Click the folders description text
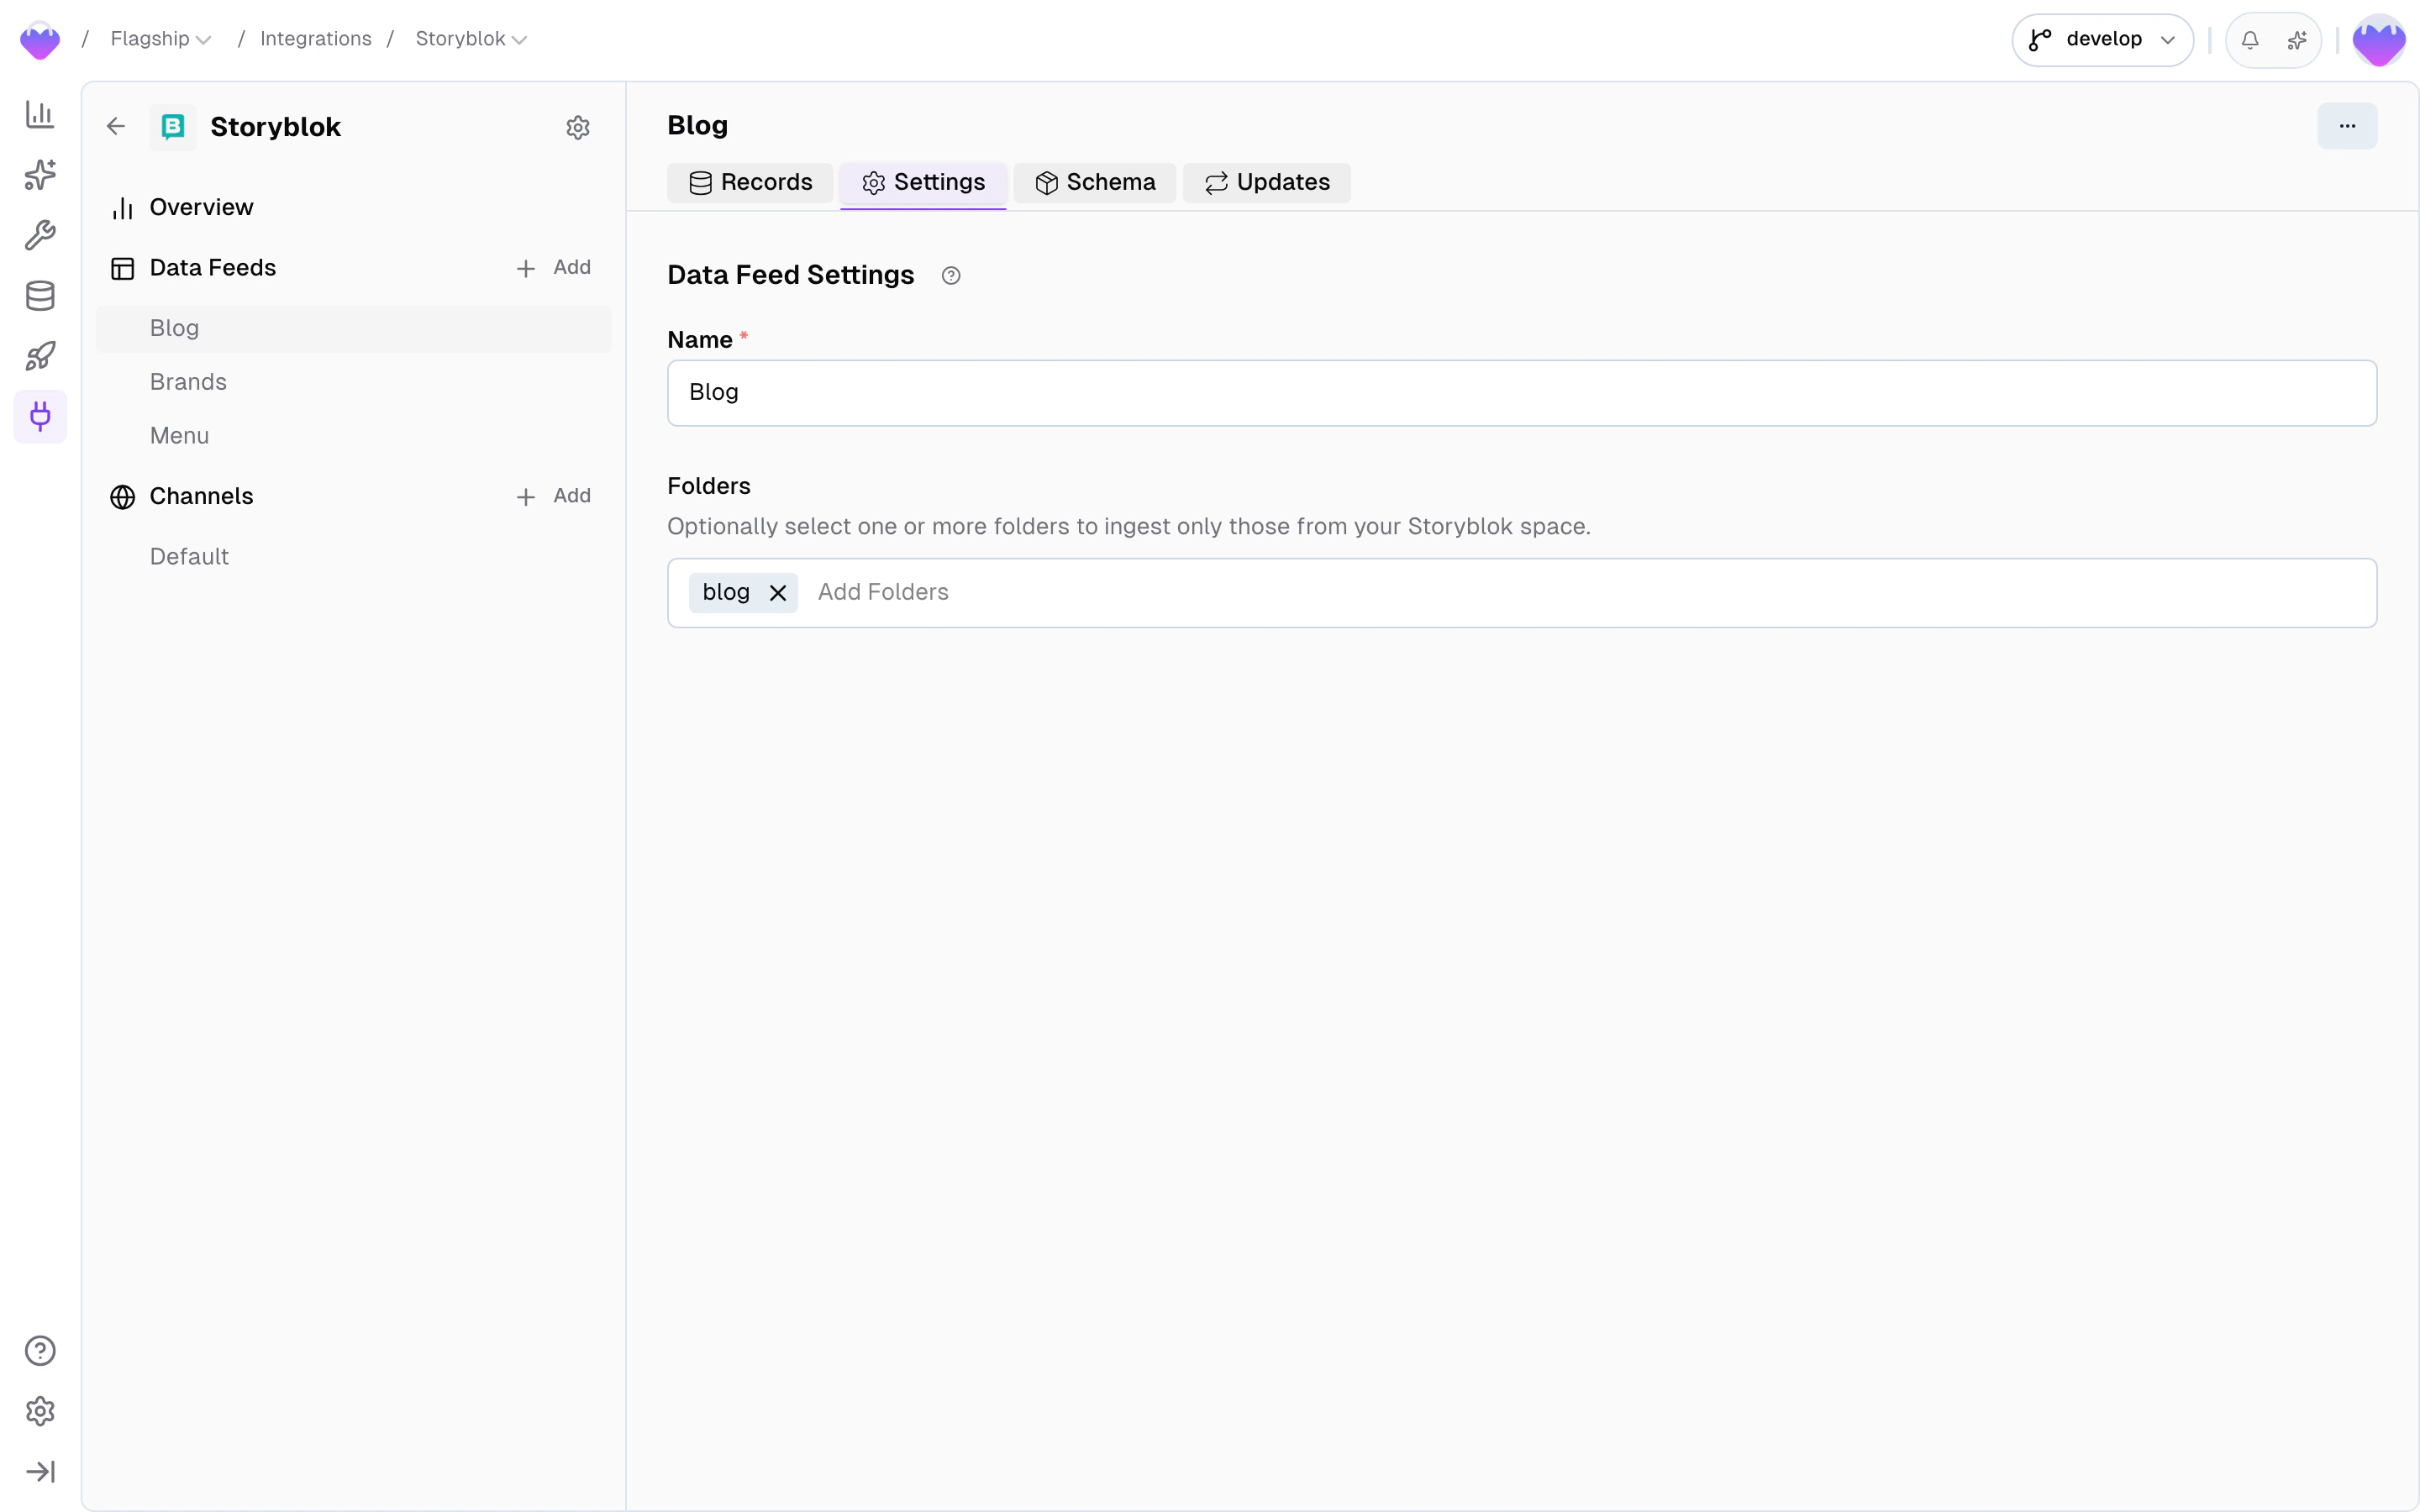The width and height of the screenshot is (2420, 1512). pyautogui.click(x=1129, y=527)
